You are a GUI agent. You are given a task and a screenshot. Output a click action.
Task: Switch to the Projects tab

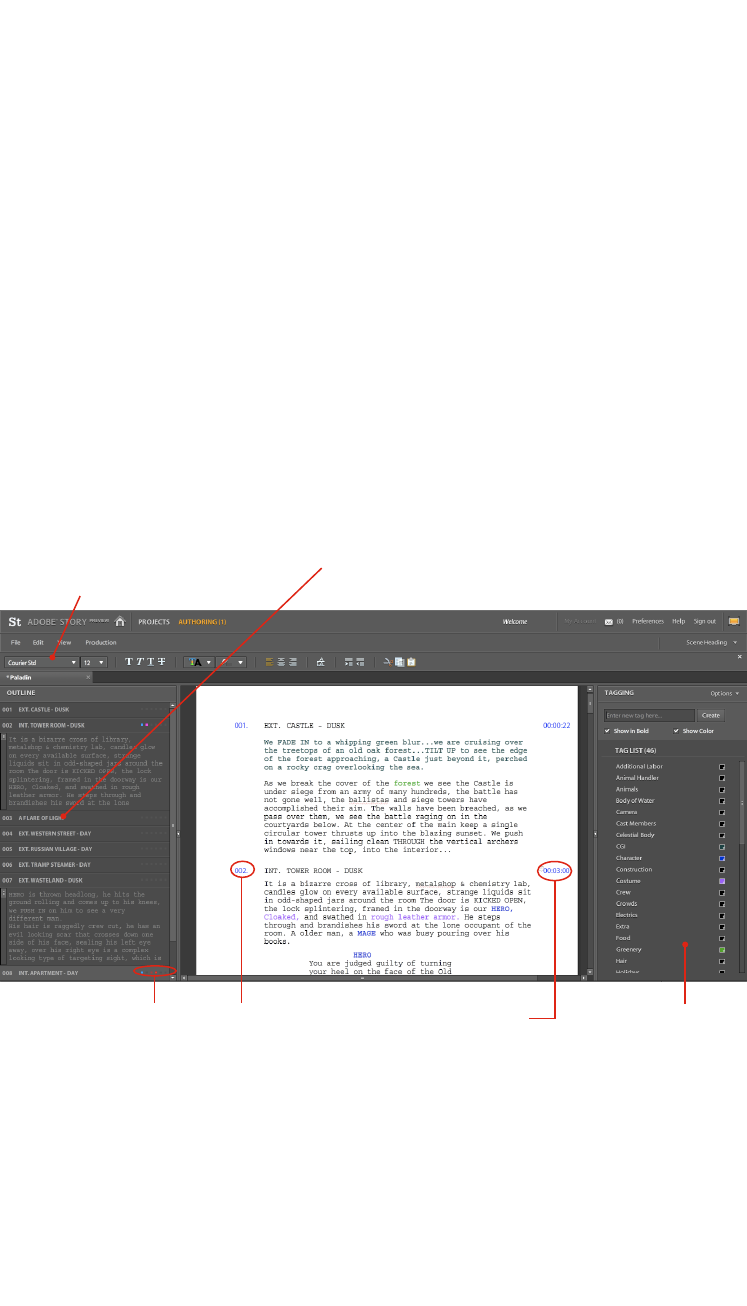click(x=154, y=621)
